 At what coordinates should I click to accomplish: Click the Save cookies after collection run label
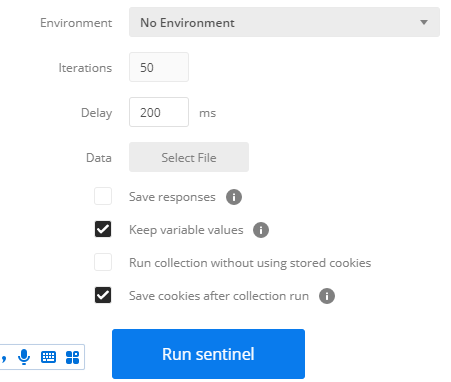point(219,296)
